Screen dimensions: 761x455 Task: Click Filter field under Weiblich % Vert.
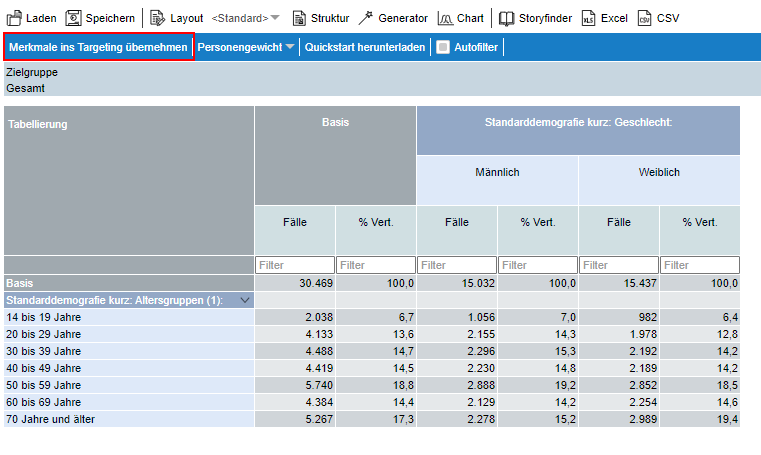(699, 265)
